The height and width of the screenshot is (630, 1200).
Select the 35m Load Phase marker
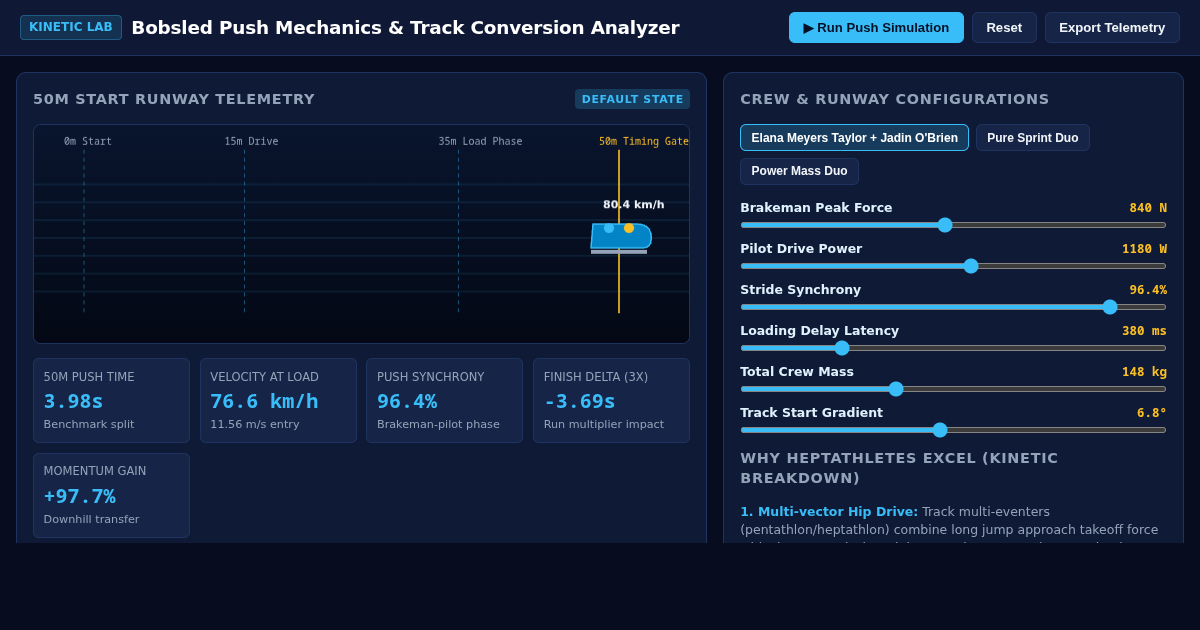[480, 142]
